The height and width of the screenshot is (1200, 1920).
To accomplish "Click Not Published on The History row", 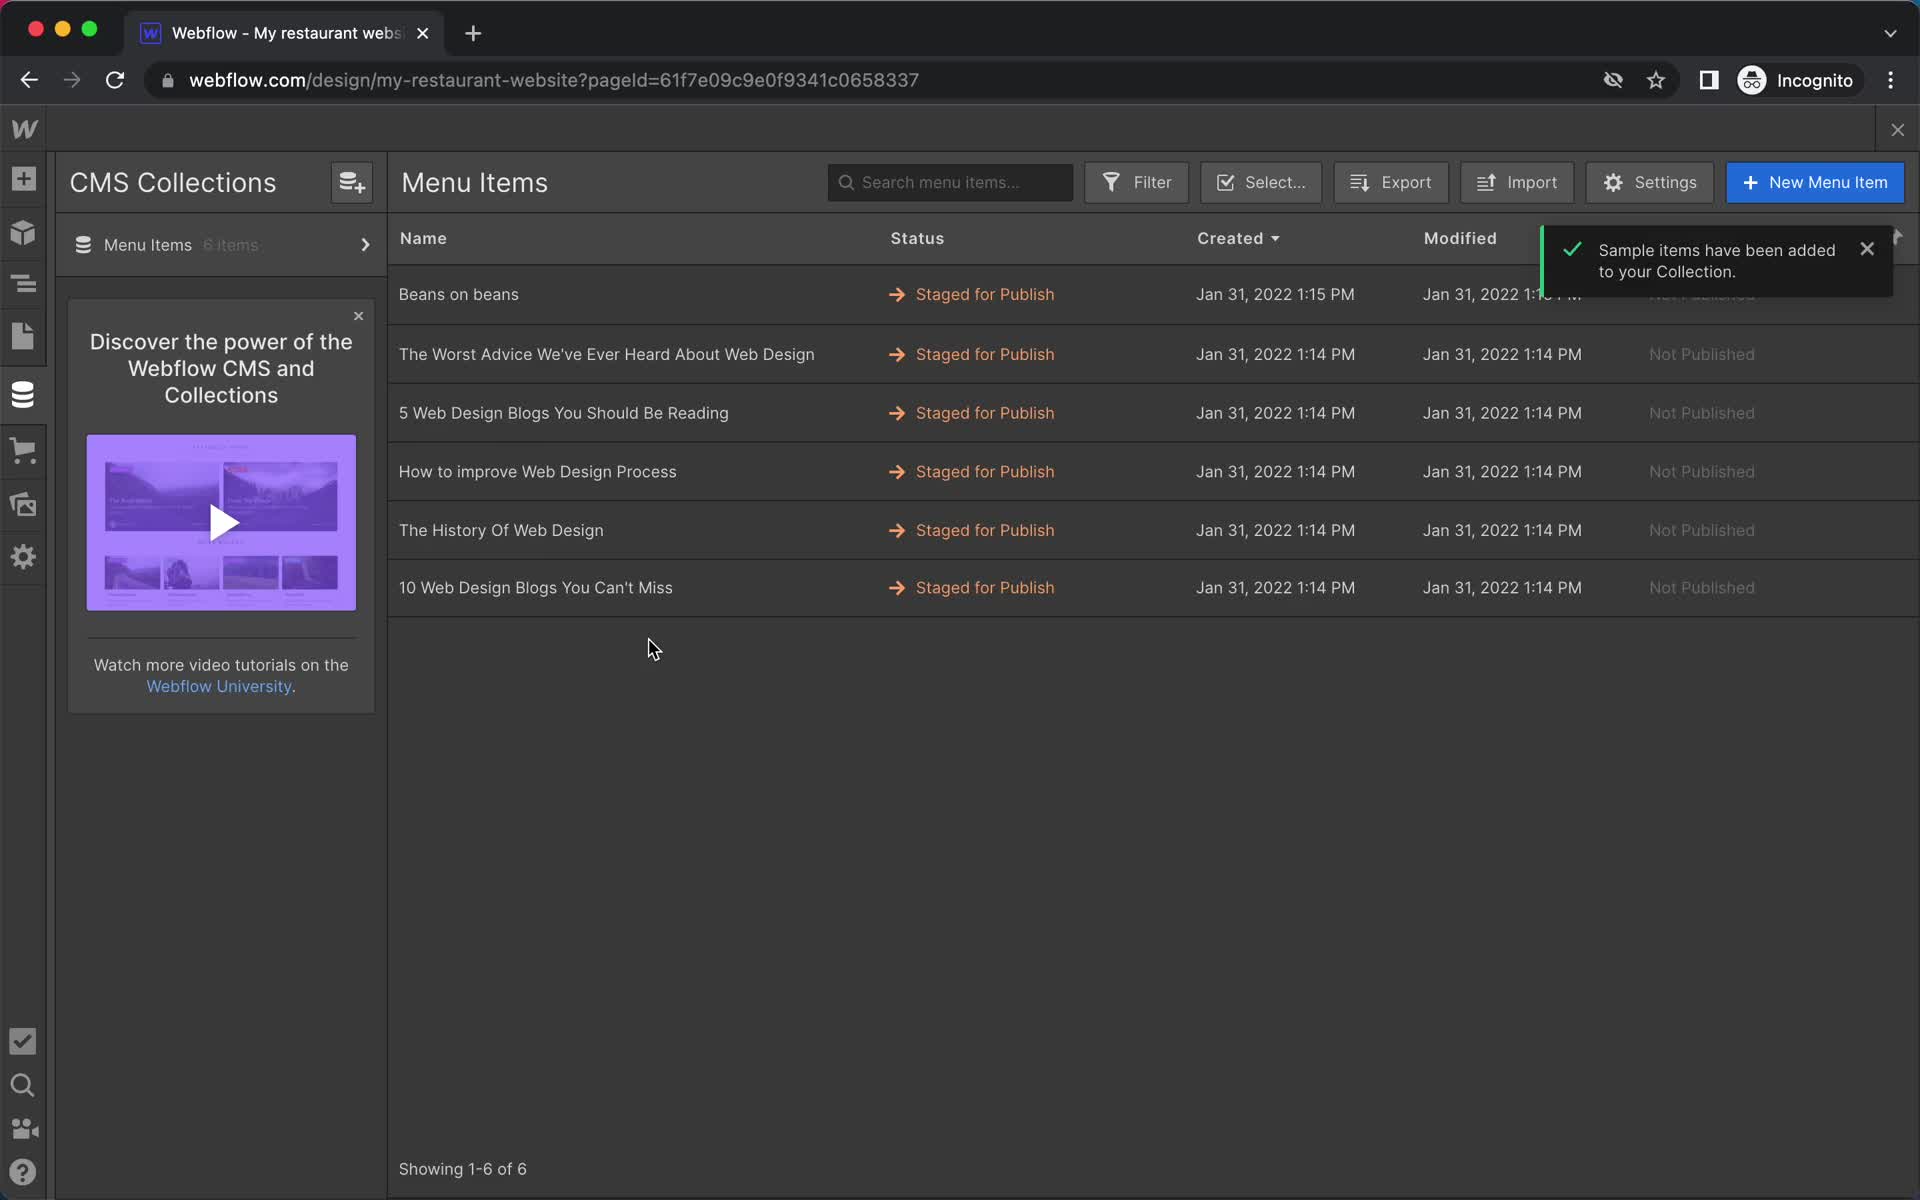I will [1701, 530].
